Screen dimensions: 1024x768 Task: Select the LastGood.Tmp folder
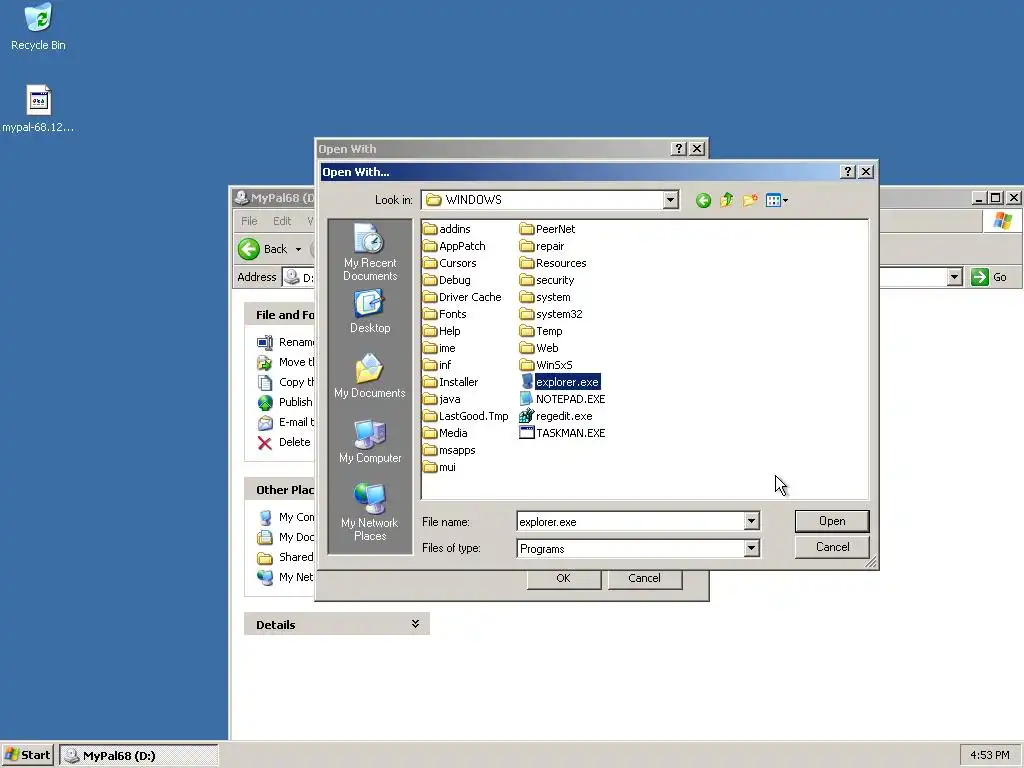point(466,416)
